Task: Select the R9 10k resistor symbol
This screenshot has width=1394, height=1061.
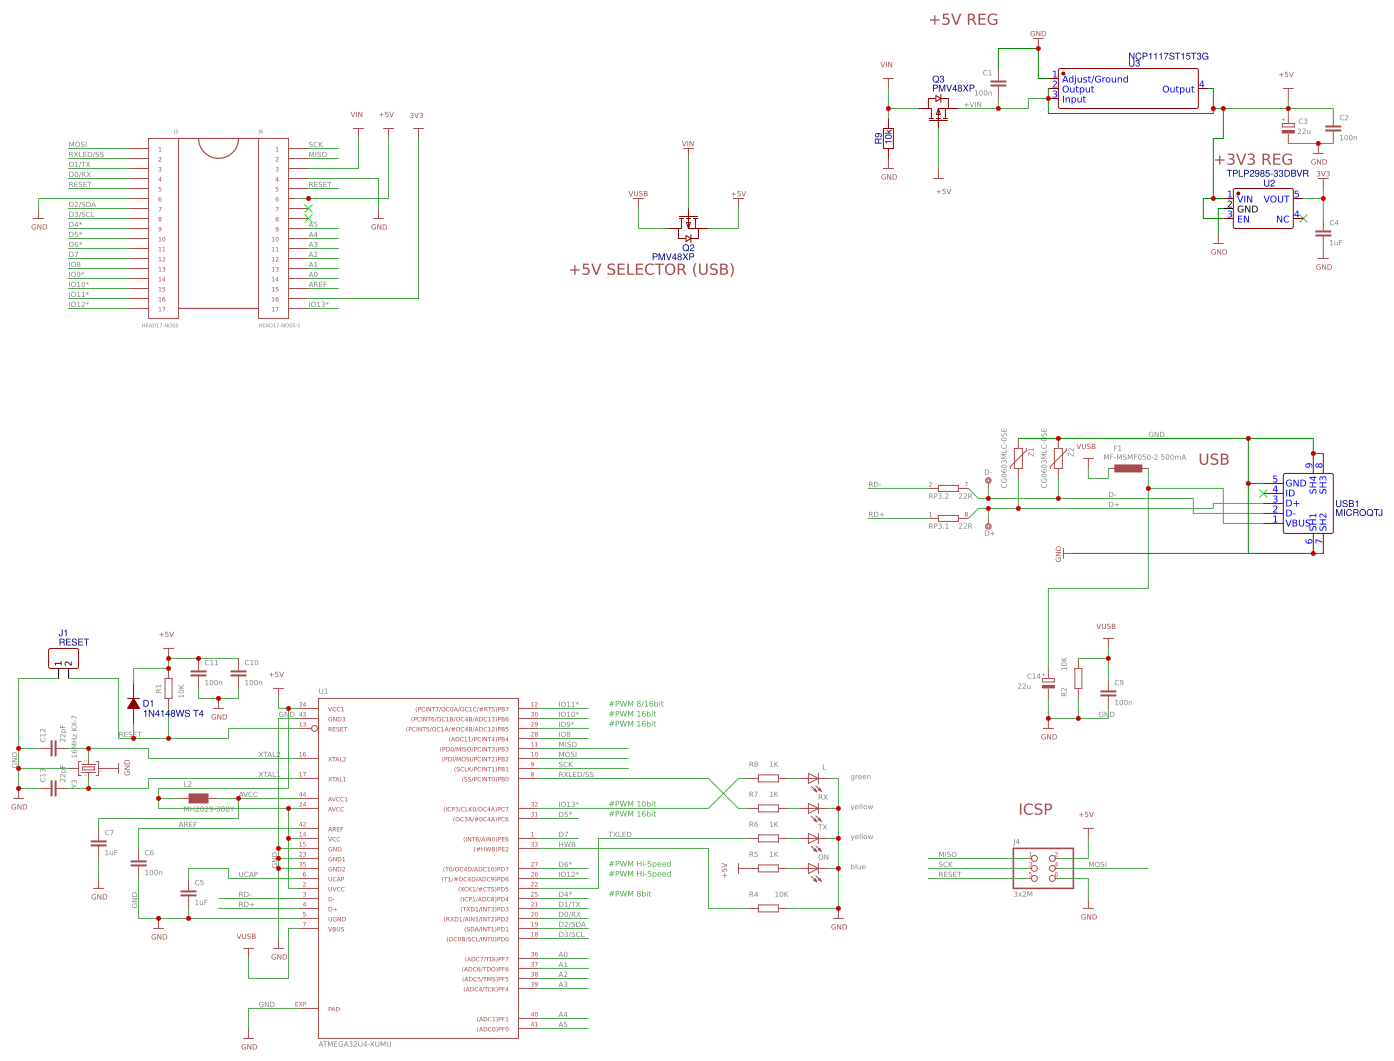Action: (x=888, y=138)
